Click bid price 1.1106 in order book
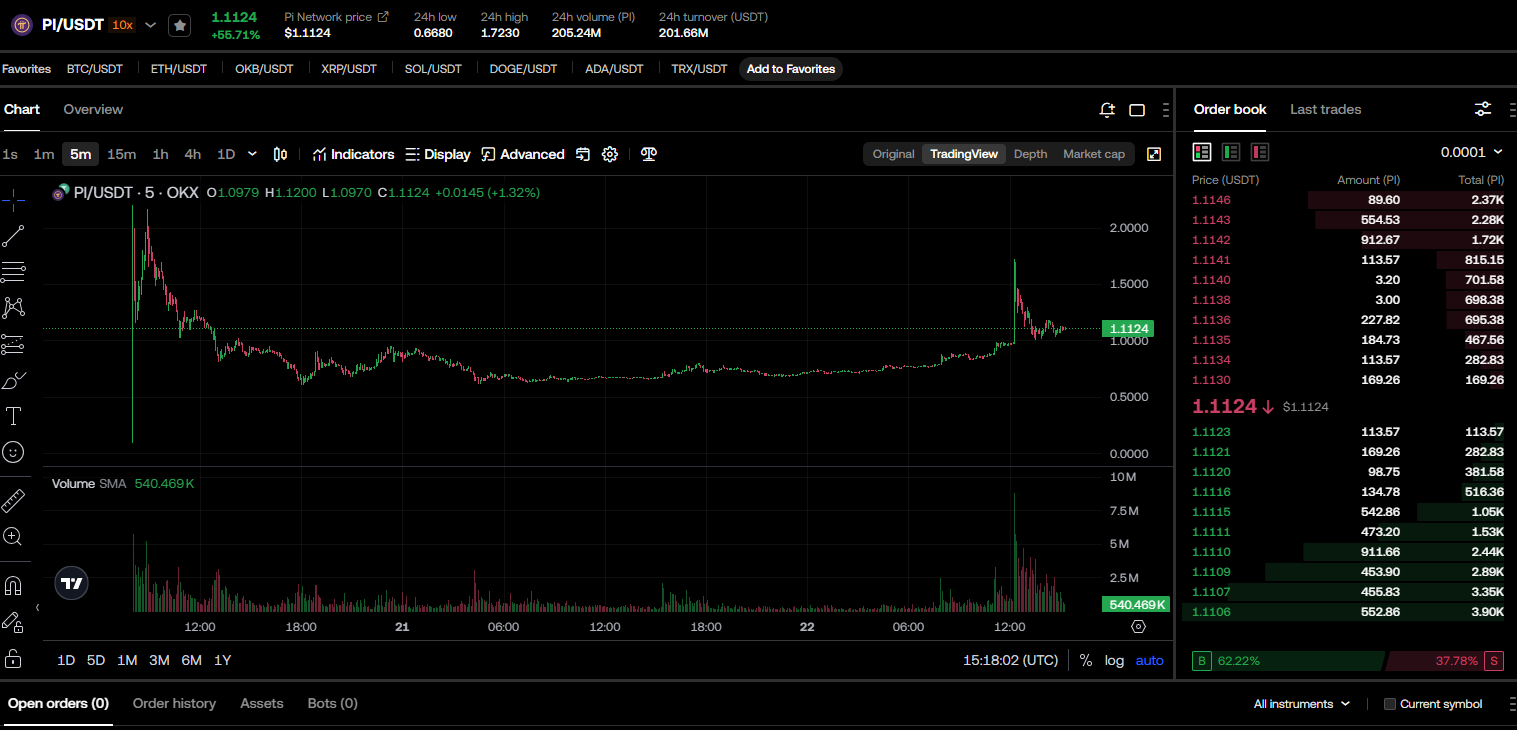The width and height of the screenshot is (1517, 730). 1210,612
